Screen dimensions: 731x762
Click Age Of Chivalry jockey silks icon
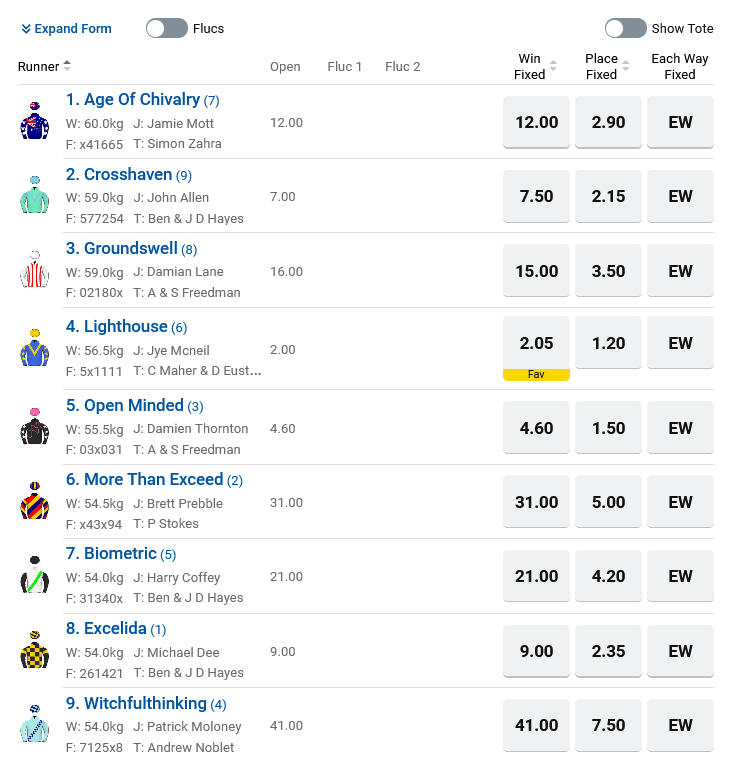[x=34, y=121]
